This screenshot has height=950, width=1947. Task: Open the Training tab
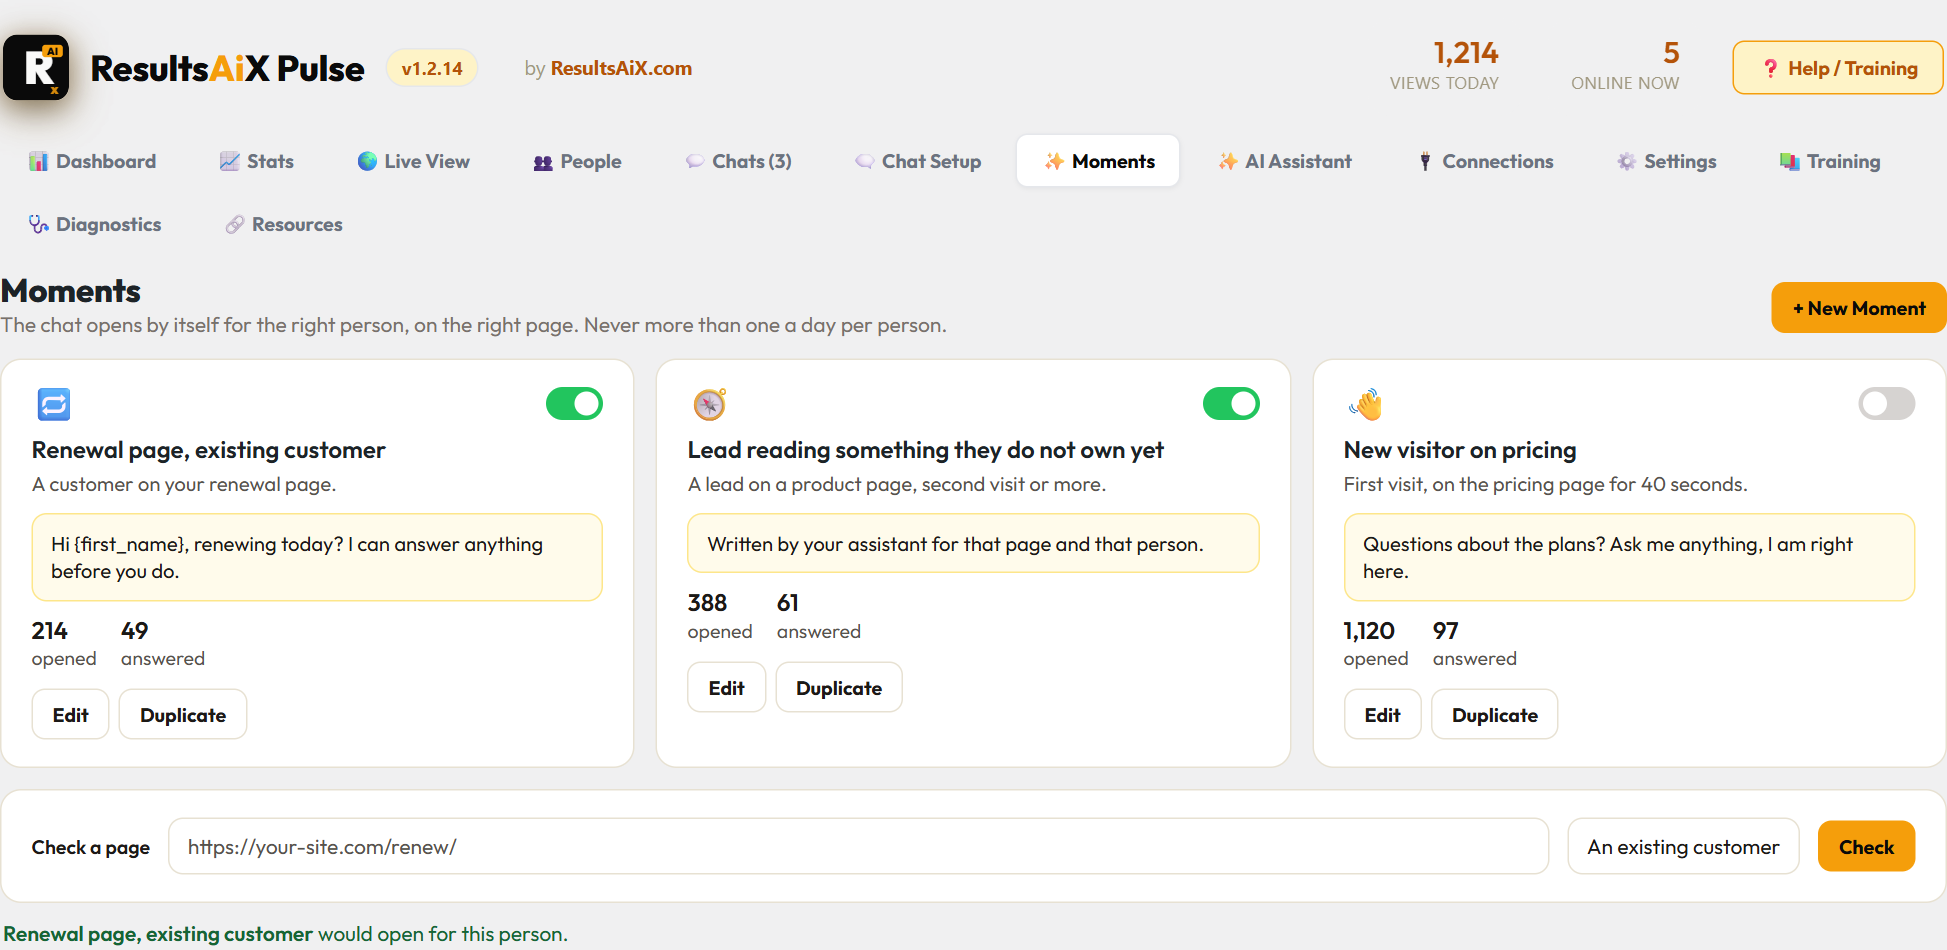(1830, 161)
